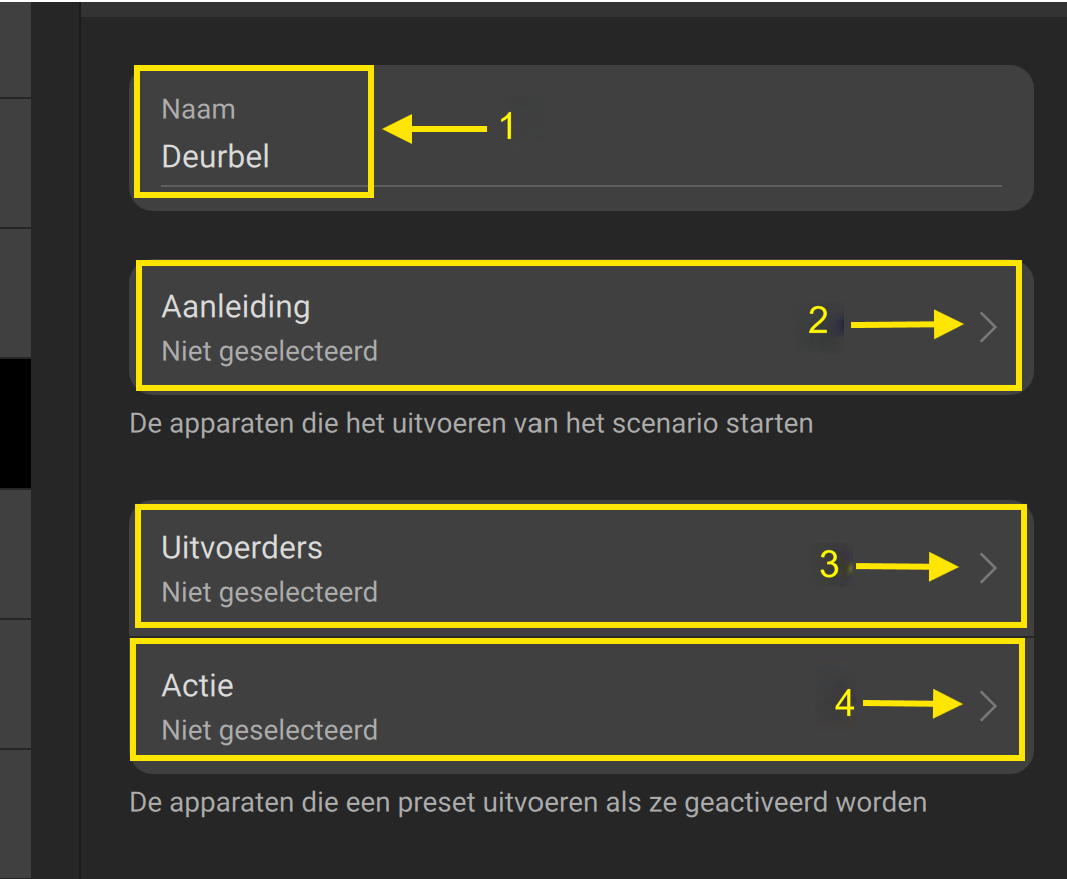Click 'Niet geselecteerd' under Aanleiding
Viewport: 1067px width, 879px height.
[x=269, y=352]
